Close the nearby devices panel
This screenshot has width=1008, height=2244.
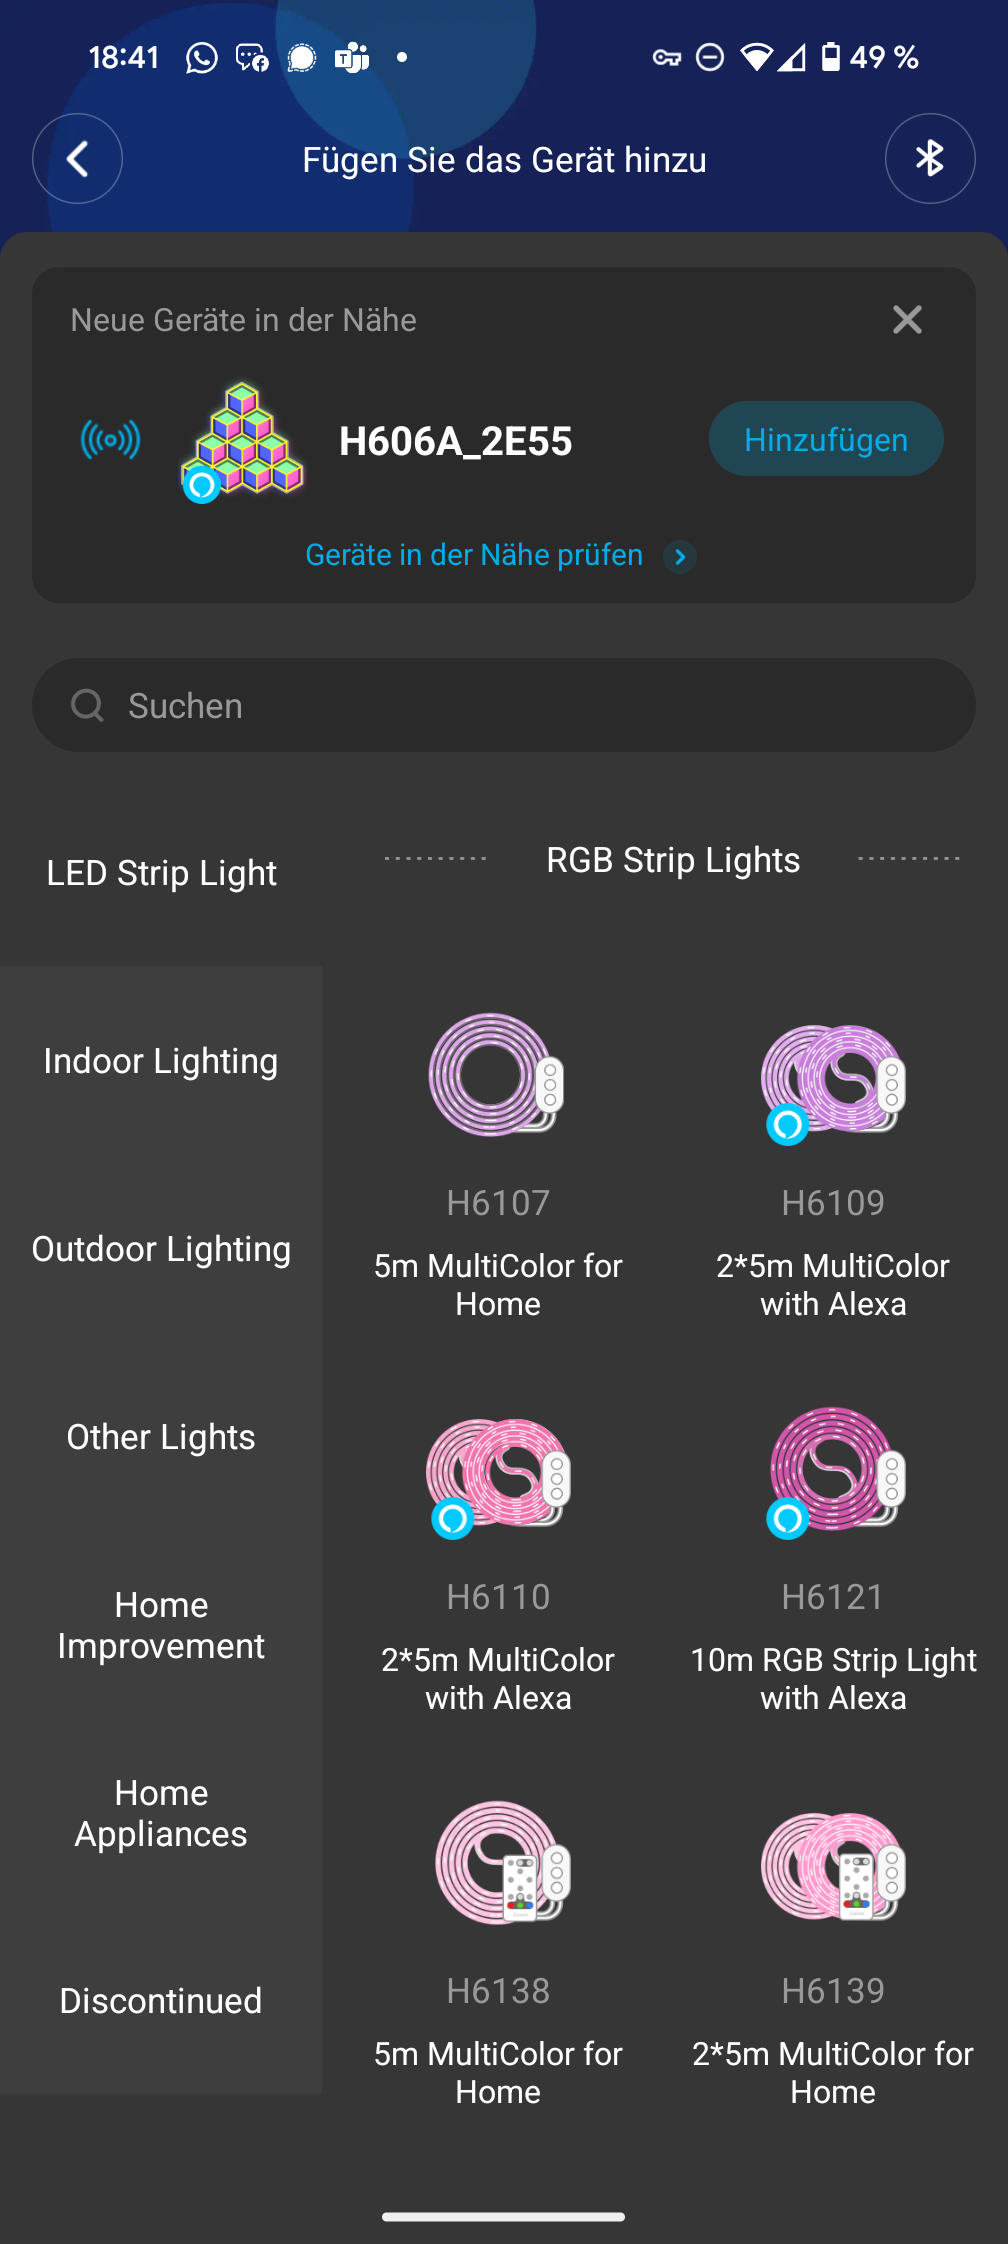click(x=906, y=320)
